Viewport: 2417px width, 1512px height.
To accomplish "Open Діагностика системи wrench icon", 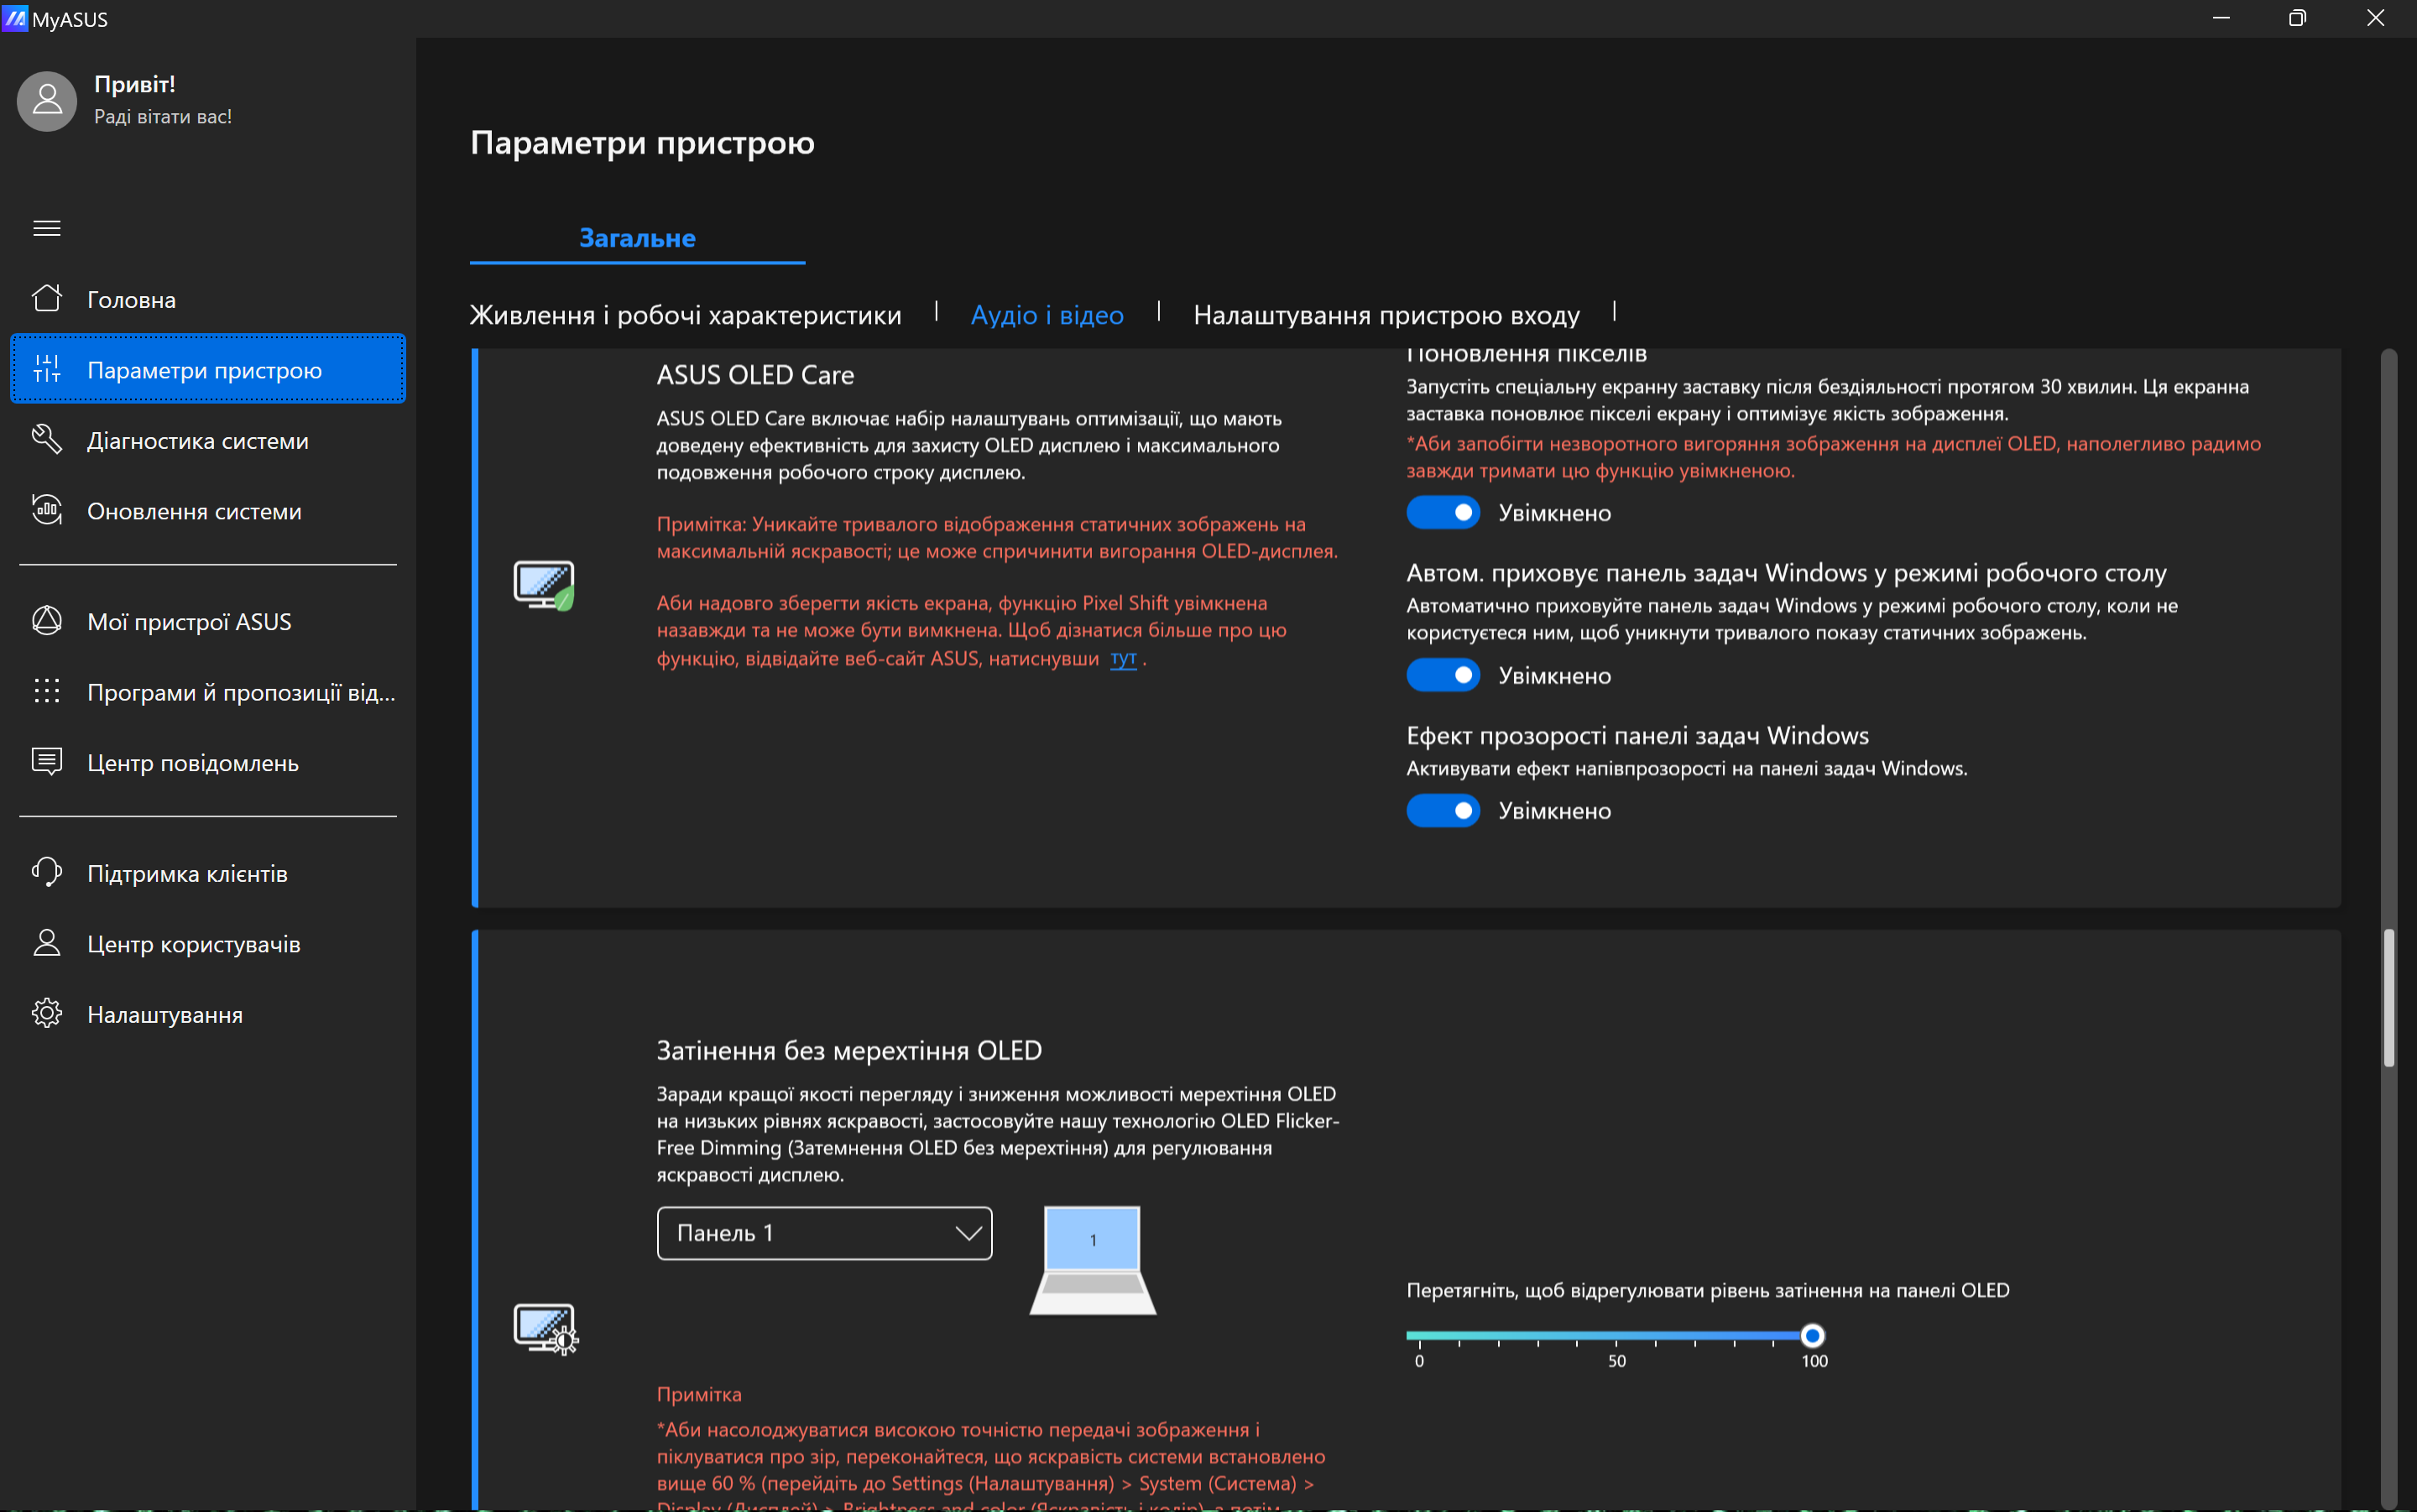I will [x=47, y=440].
